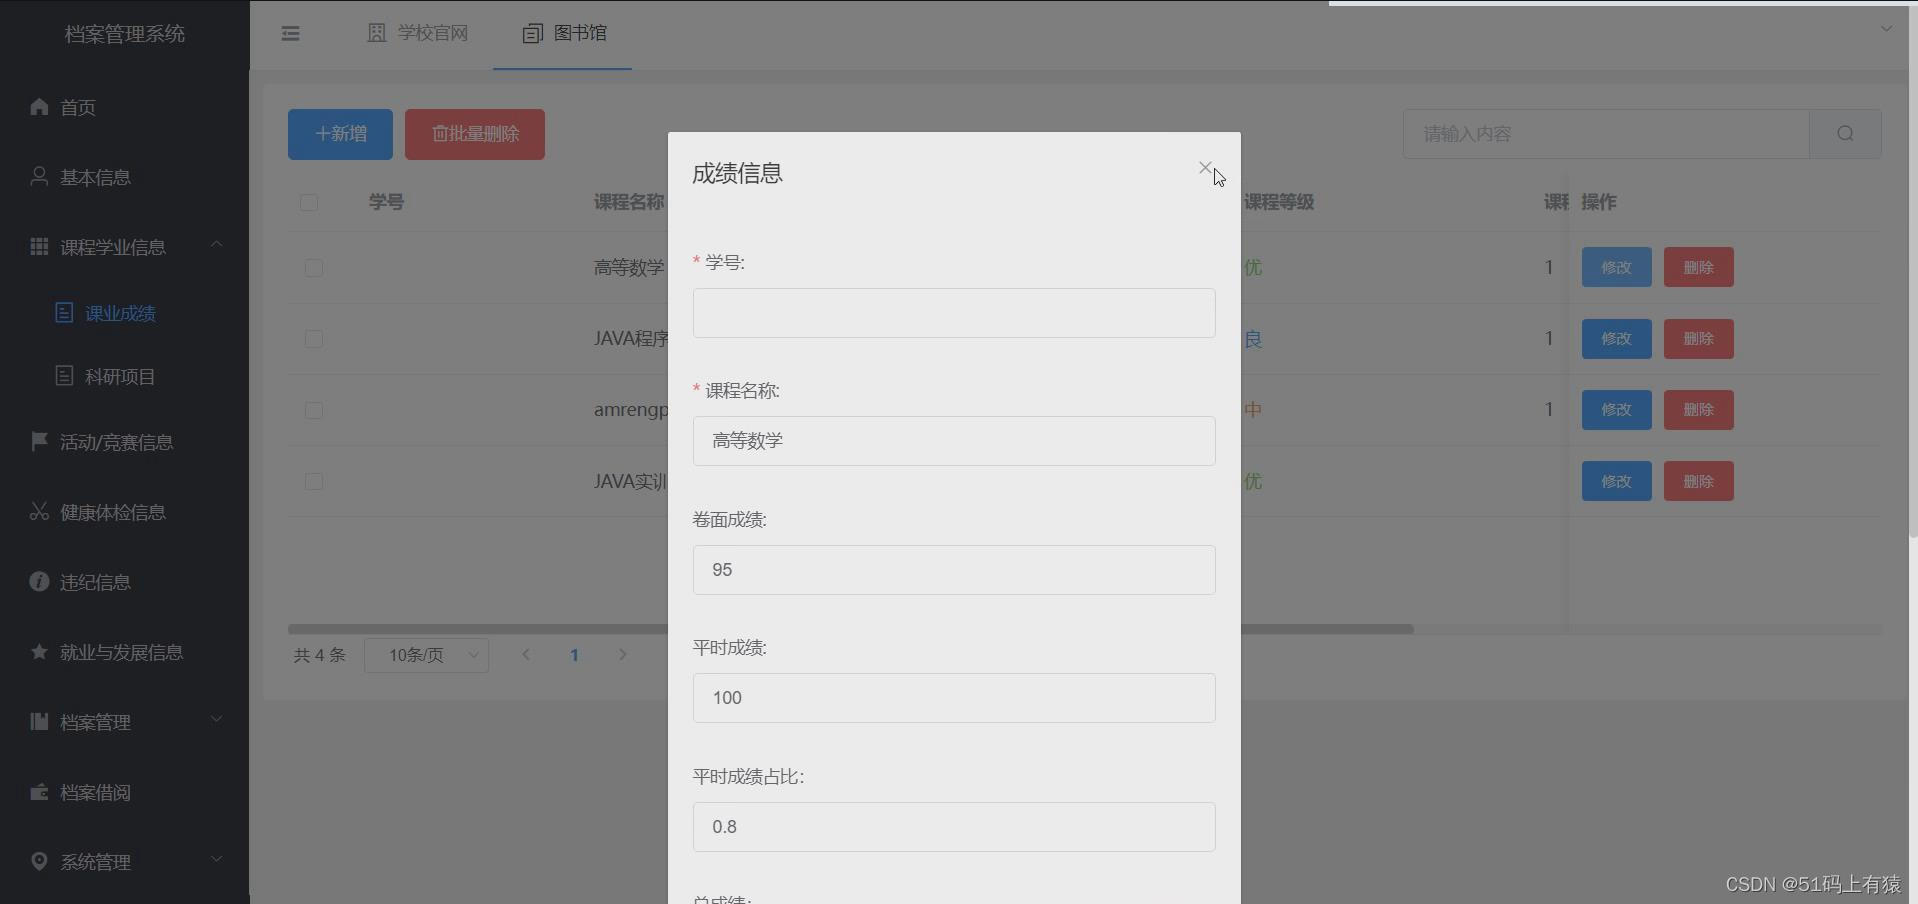This screenshot has width=1918, height=904.
Task: Click the 违纪信息 info icon
Action: (x=39, y=582)
